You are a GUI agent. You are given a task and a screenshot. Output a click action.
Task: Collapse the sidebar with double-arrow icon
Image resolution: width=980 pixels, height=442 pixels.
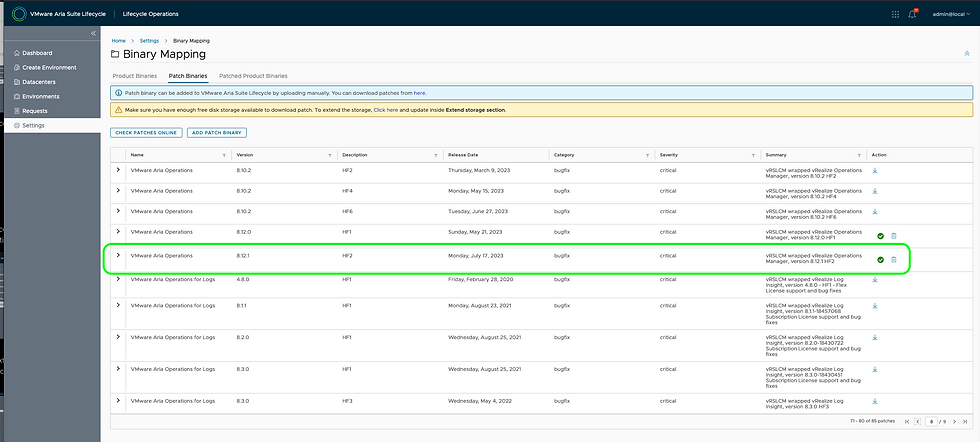pos(93,33)
